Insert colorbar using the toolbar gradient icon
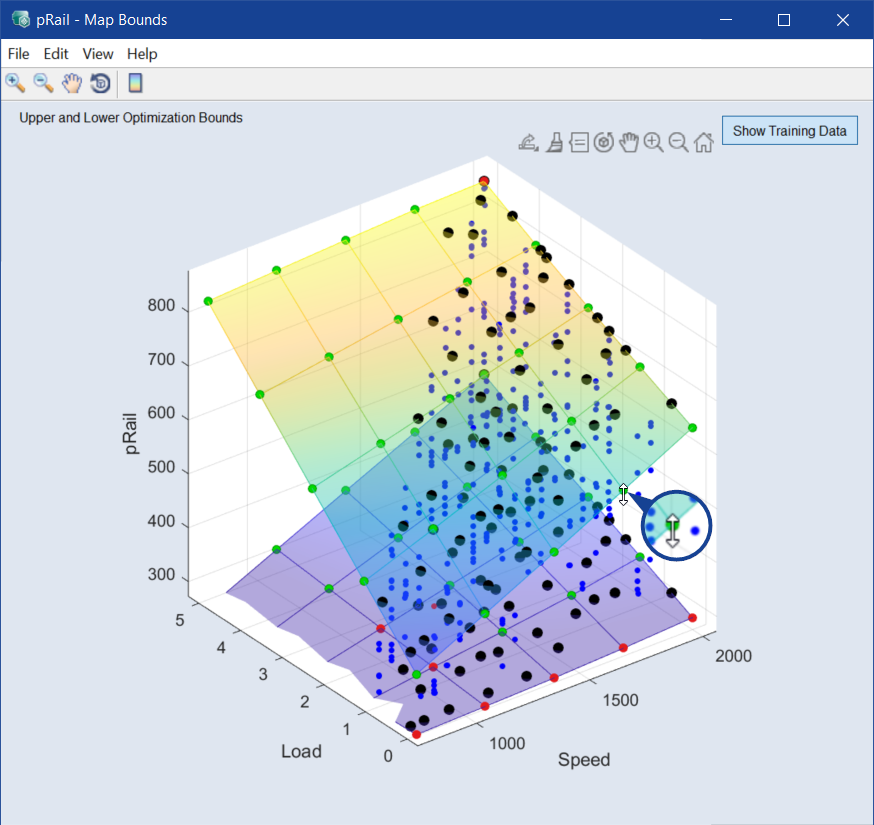874x825 pixels. pyautogui.click(x=135, y=83)
